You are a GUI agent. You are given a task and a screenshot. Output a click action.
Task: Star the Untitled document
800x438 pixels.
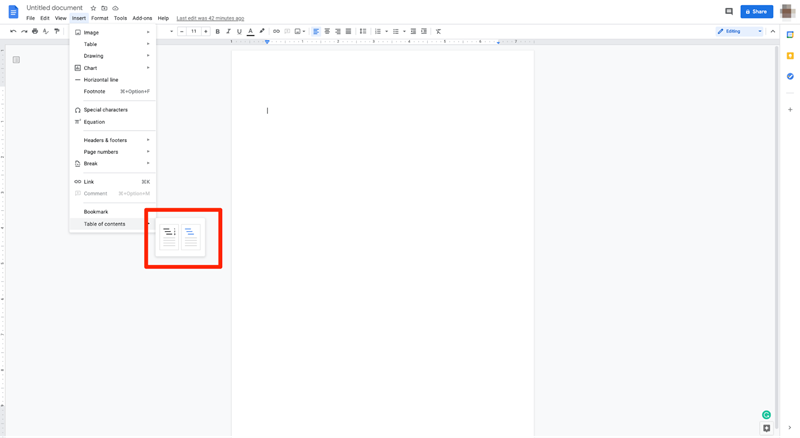click(93, 8)
